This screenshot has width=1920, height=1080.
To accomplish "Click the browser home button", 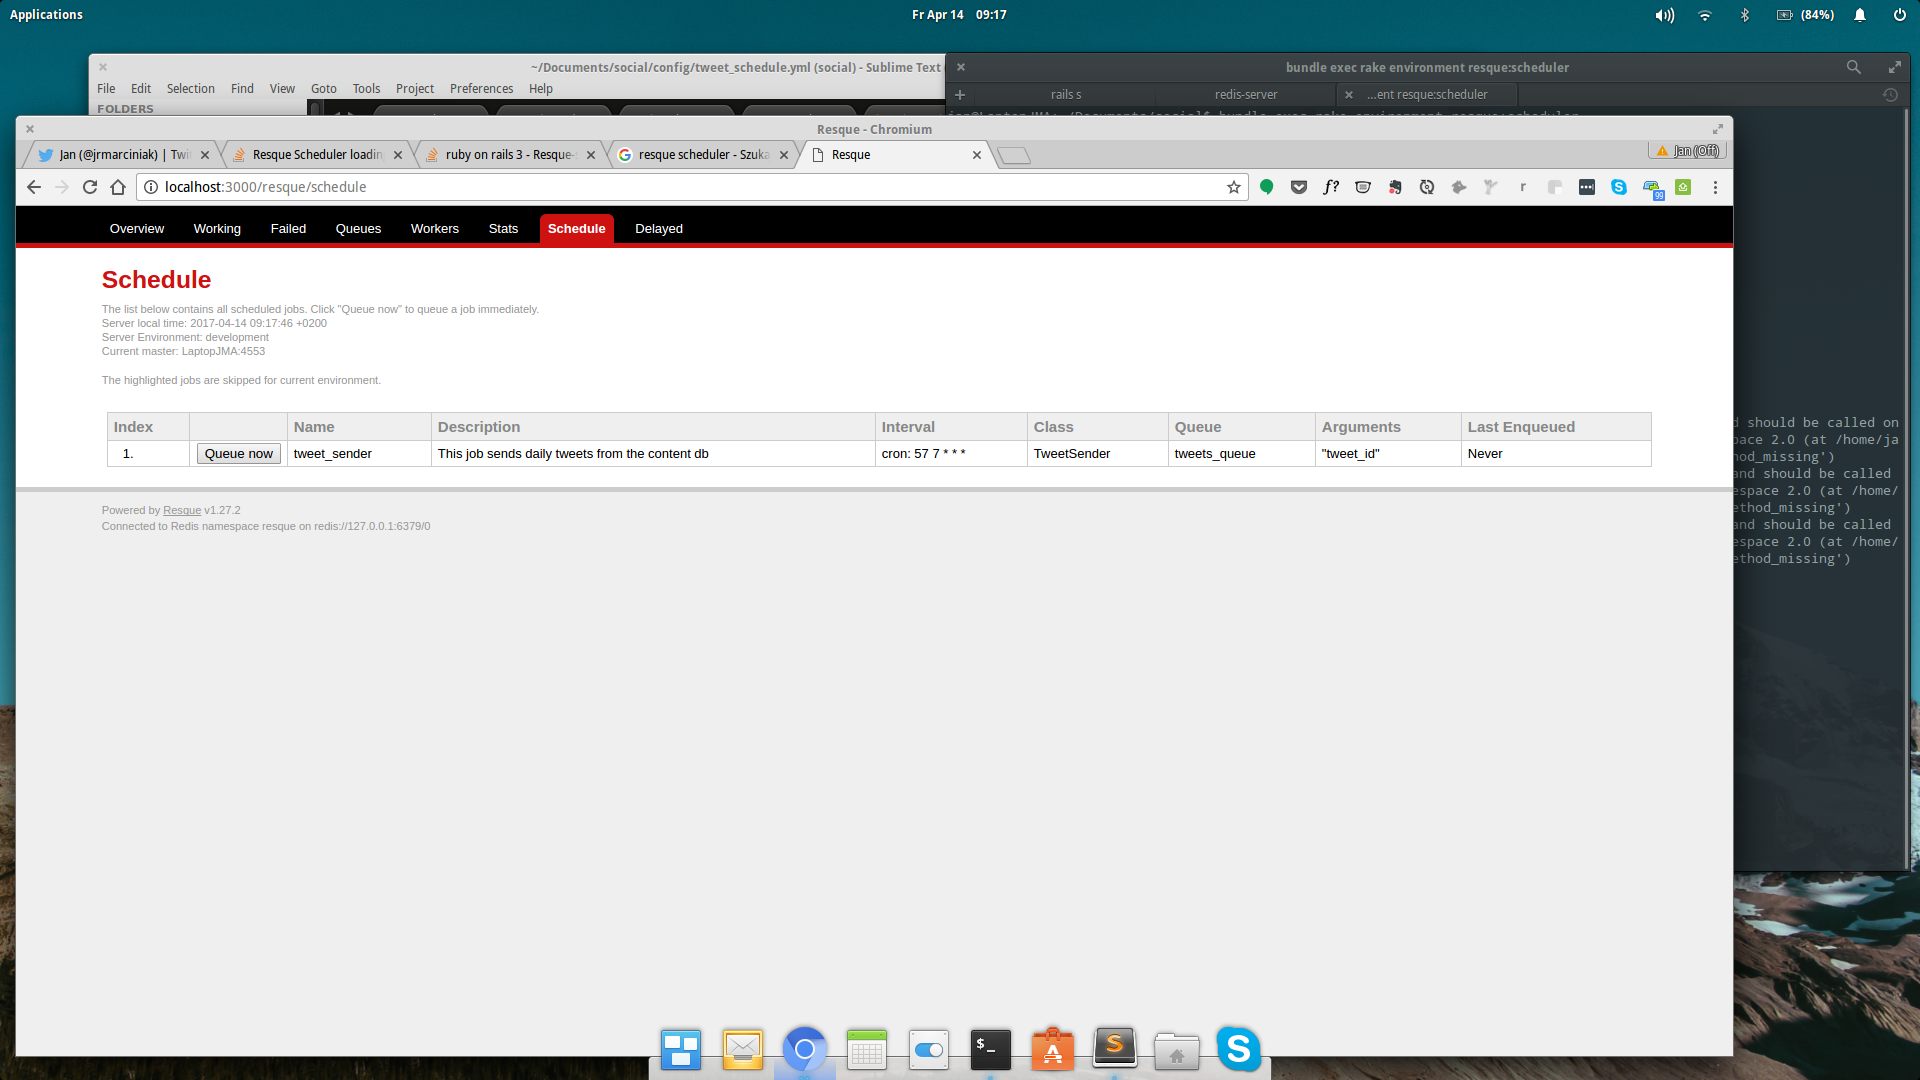I will point(118,187).
